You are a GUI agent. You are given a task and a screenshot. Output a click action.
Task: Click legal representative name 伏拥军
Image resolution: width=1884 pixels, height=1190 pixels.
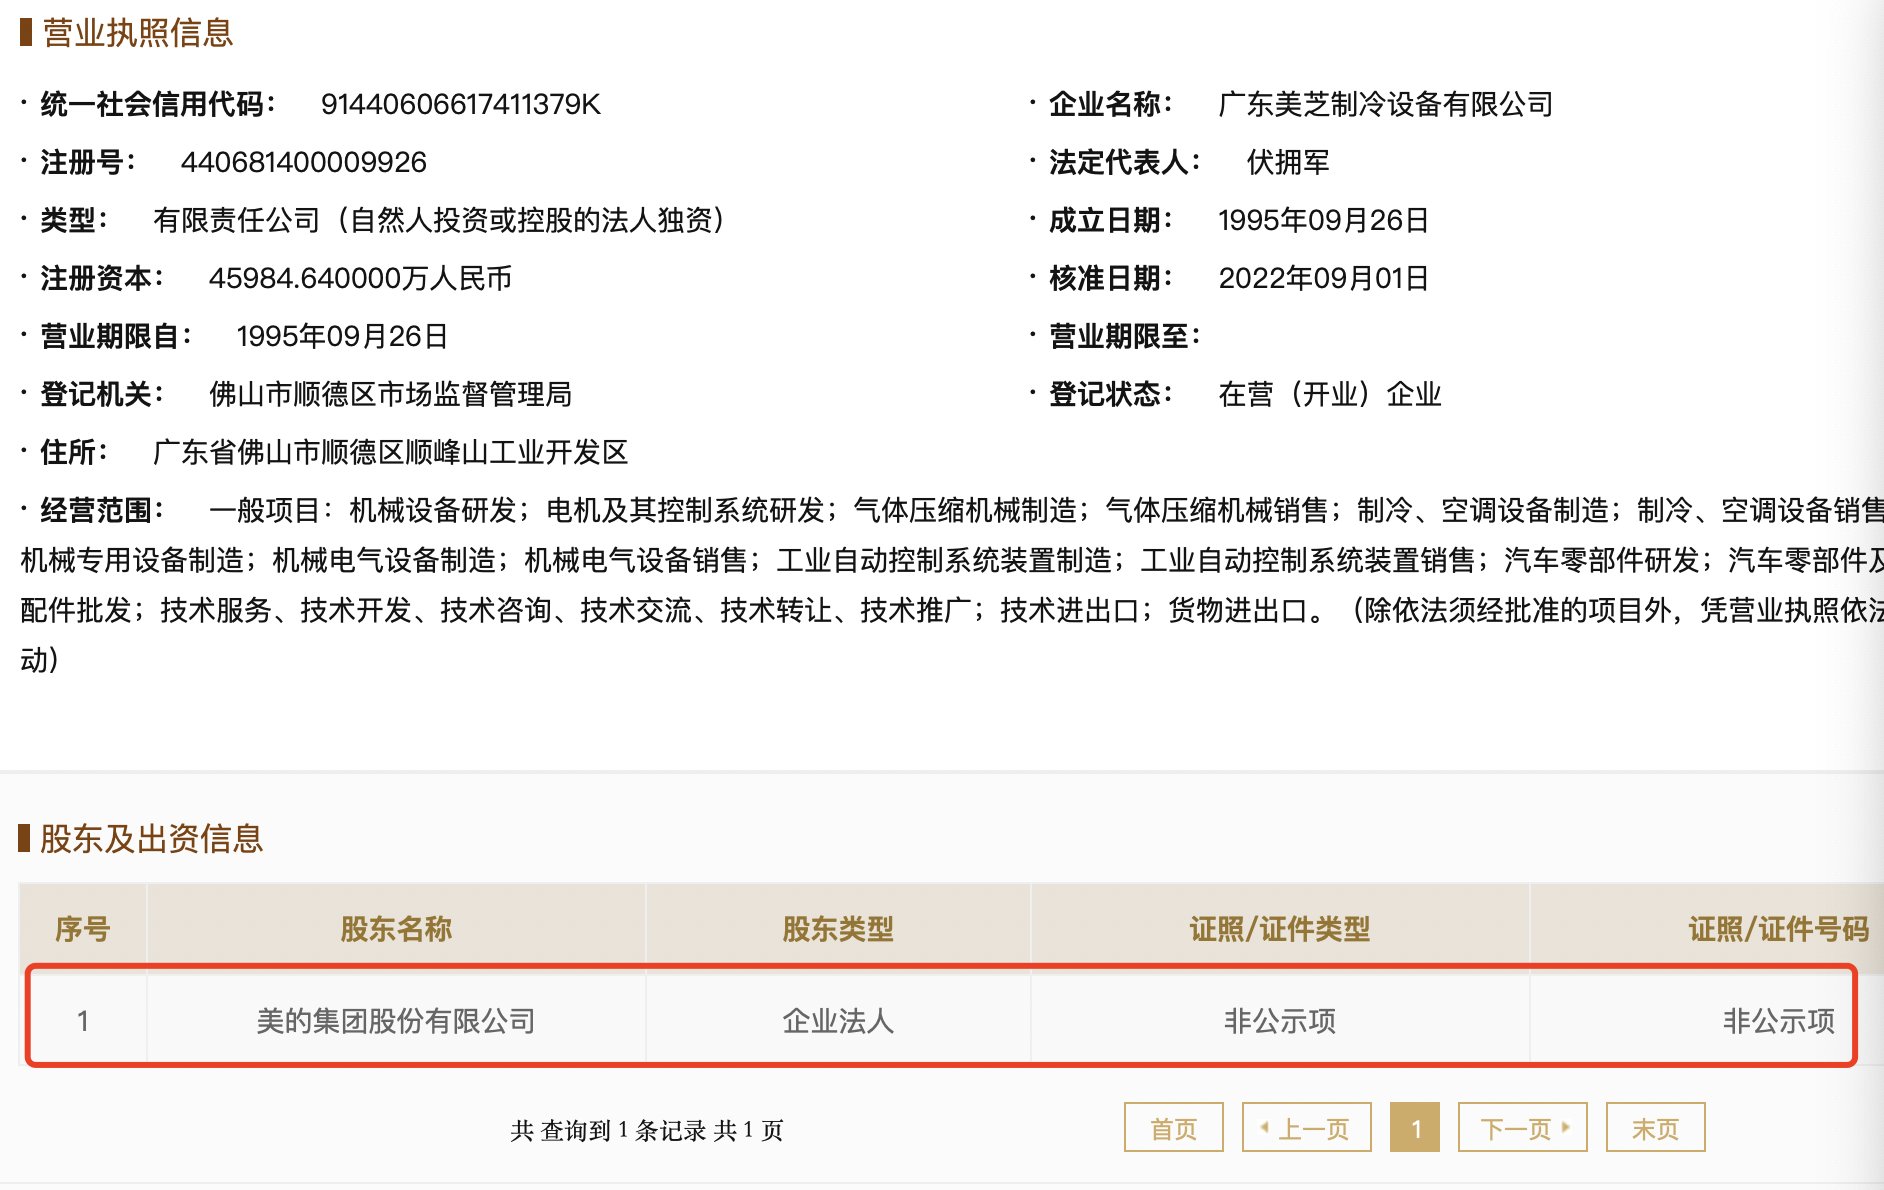(1288, 162)
